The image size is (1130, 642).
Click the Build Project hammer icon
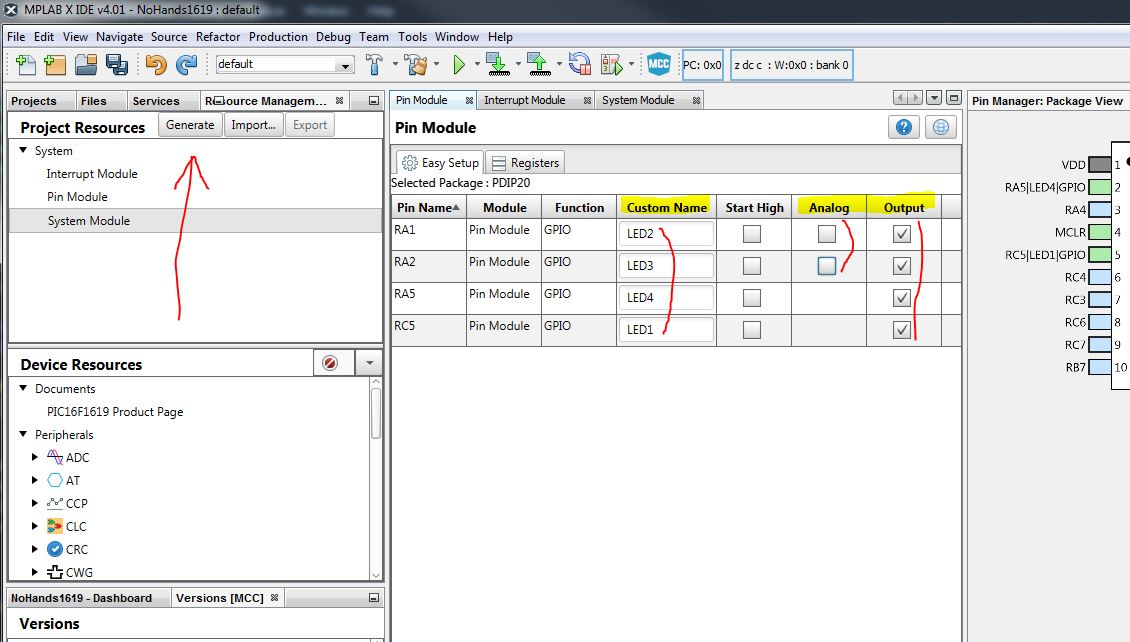coord(374,65)
